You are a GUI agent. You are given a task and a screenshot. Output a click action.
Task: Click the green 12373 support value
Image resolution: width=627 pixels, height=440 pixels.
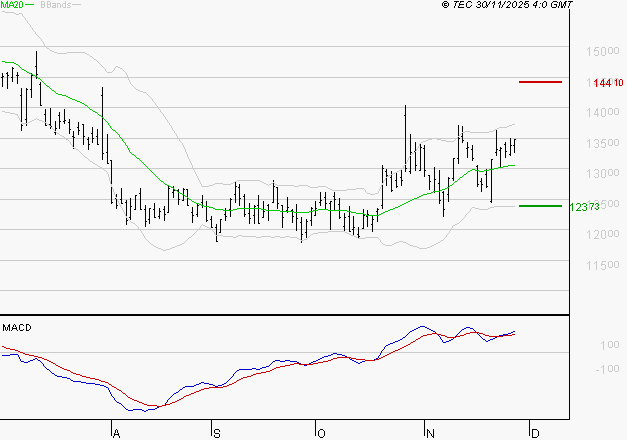[x=585, y=207]
